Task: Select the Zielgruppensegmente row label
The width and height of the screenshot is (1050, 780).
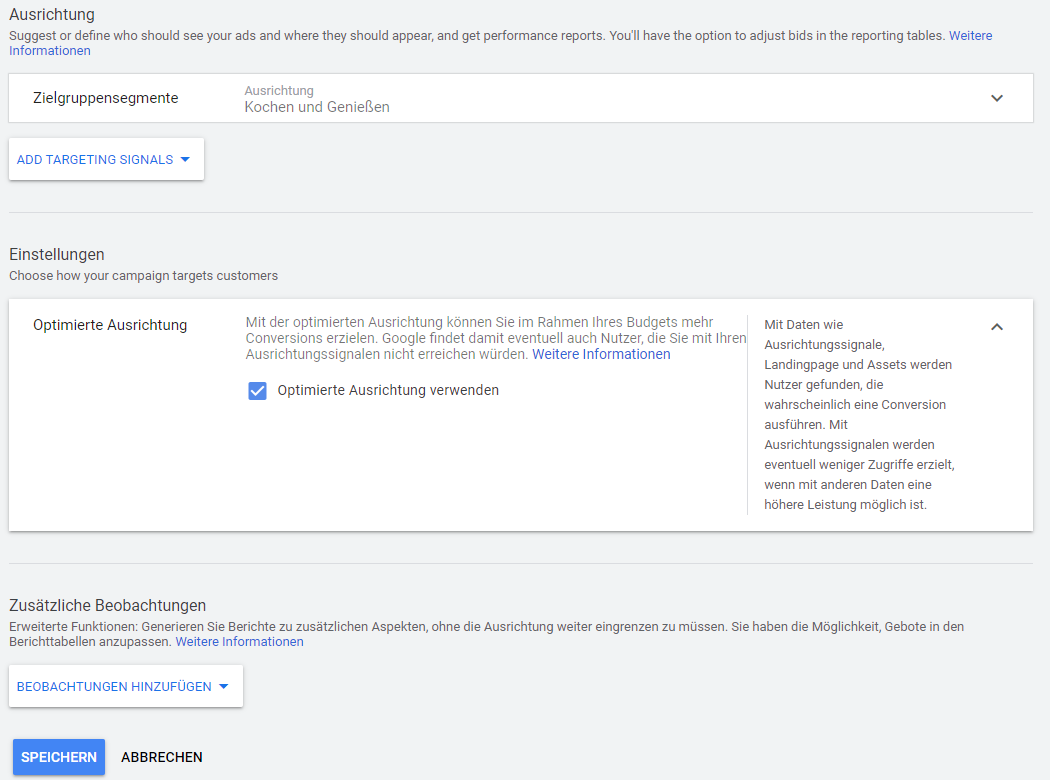Action: pos(106,98)
